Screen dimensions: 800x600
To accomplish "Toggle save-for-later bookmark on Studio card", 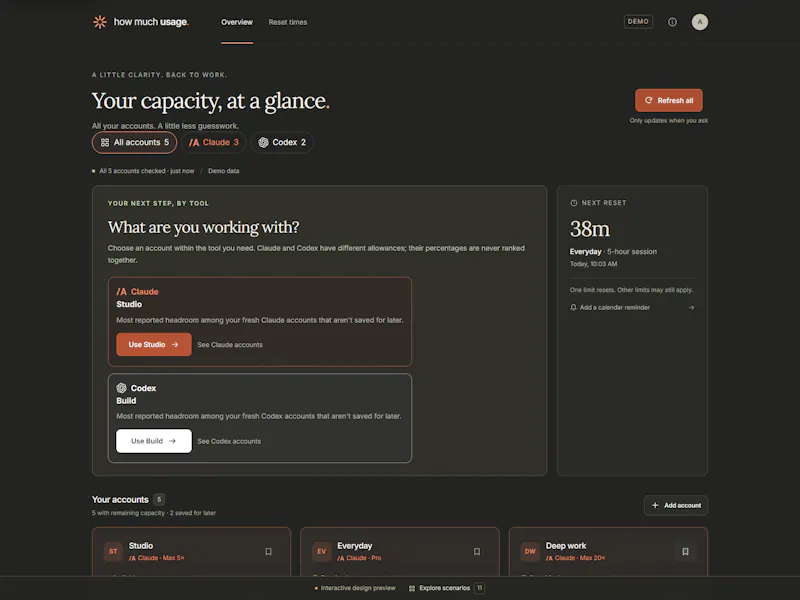I will point(268,552).
